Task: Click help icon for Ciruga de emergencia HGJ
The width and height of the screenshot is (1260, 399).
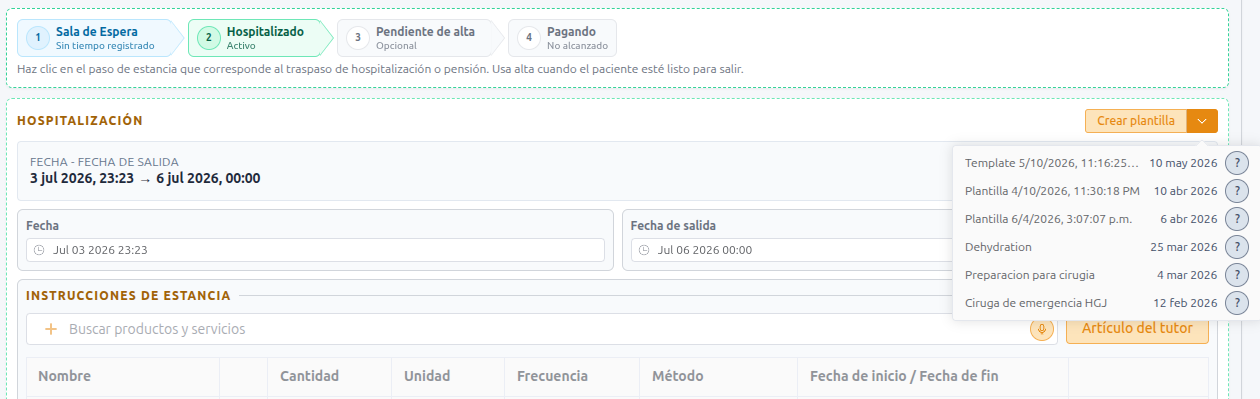Action: (x=1237, y=303)
